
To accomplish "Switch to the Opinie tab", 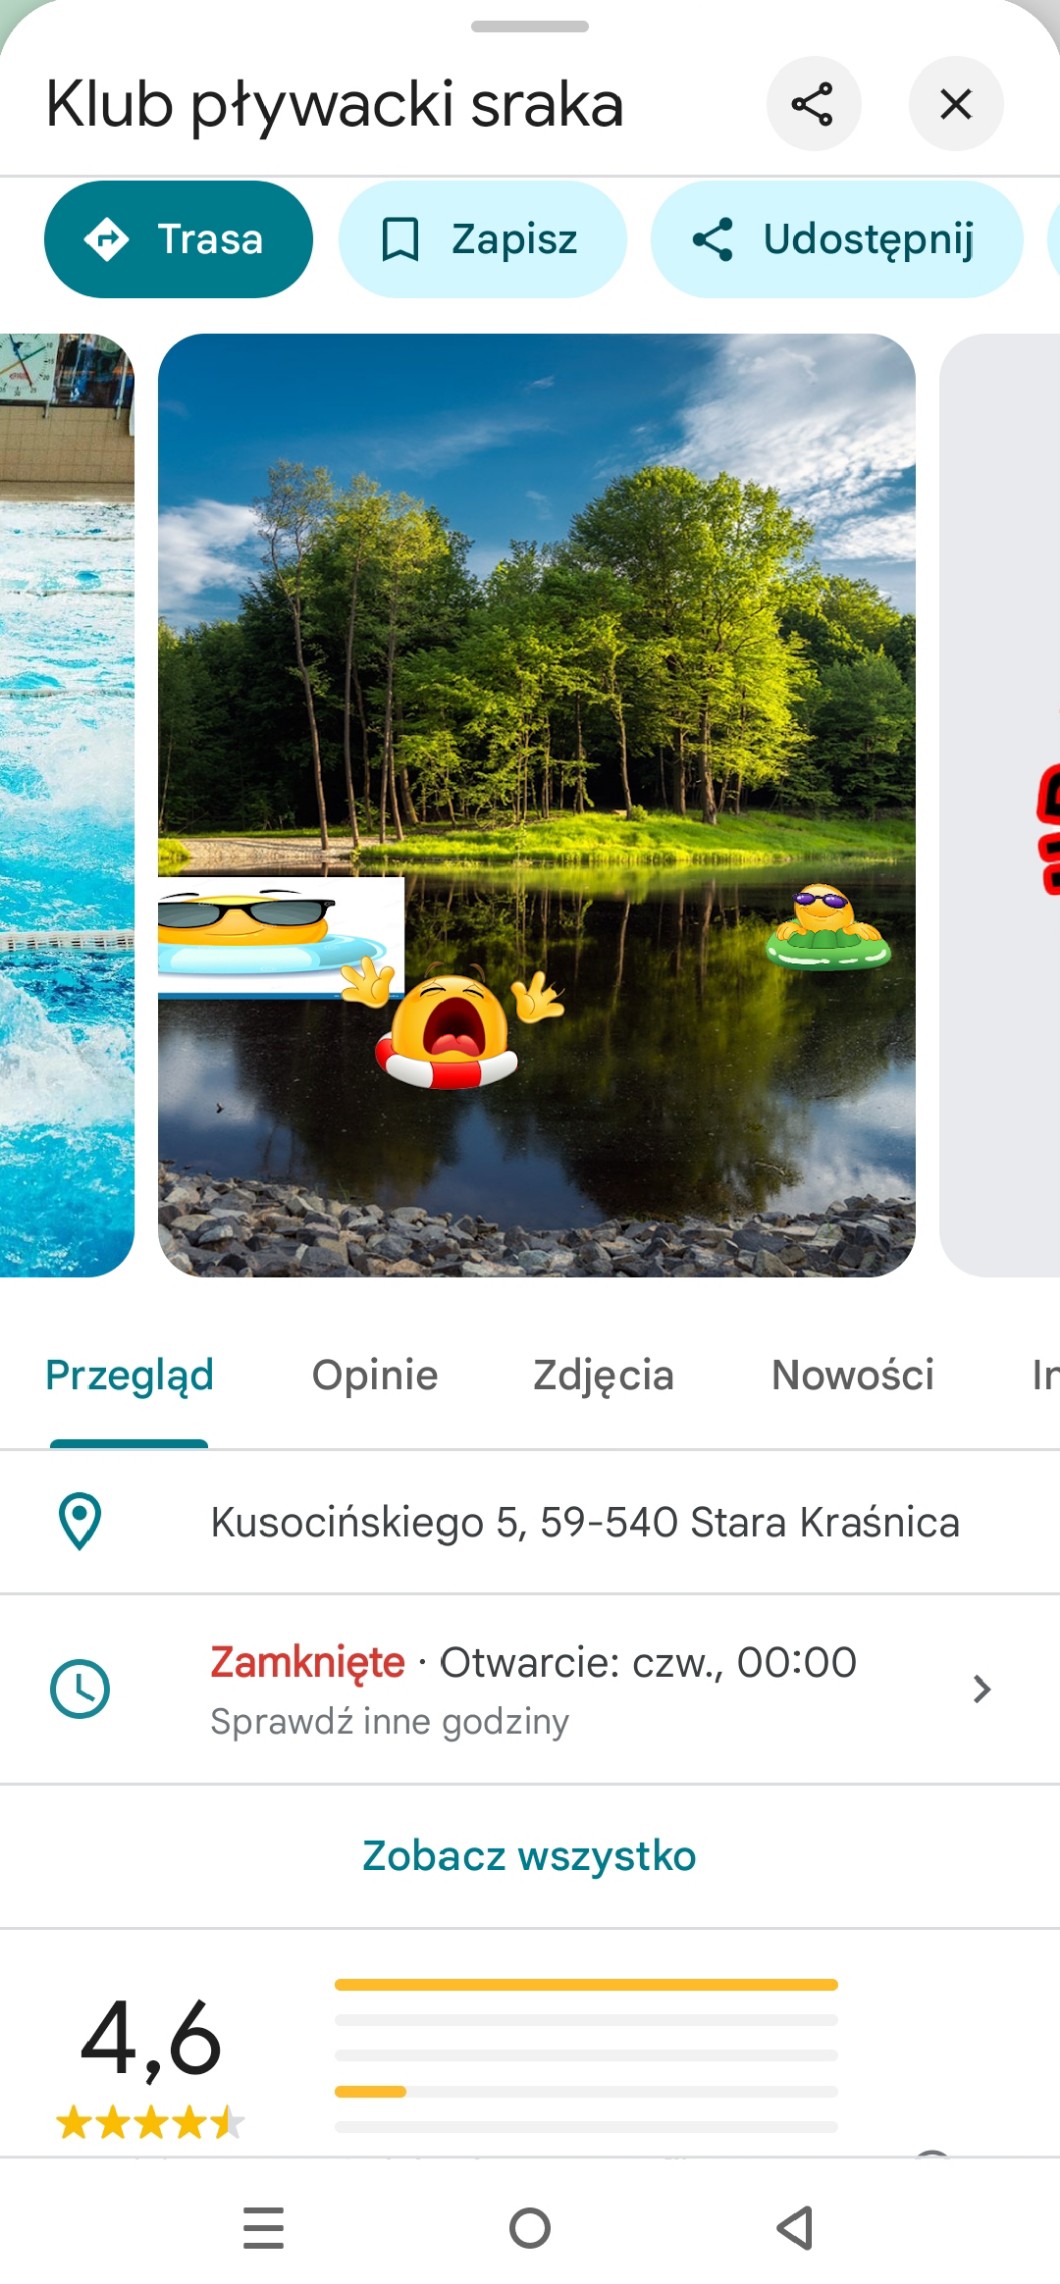I will (x=375, y=1375).
